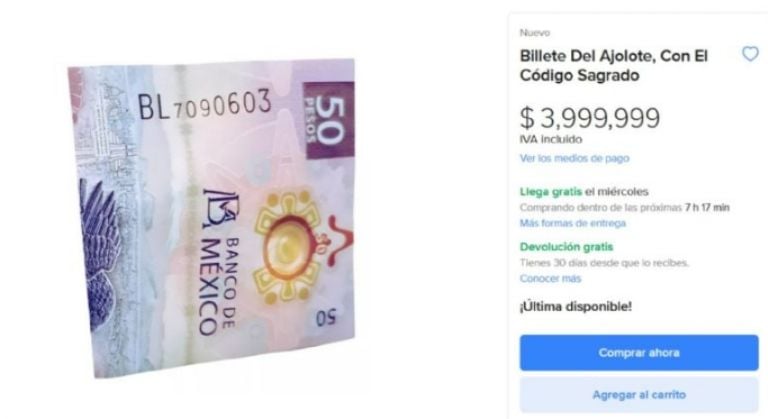Open the Ver los medios de pago link
The image size is (768, 419).
[574, 158]
